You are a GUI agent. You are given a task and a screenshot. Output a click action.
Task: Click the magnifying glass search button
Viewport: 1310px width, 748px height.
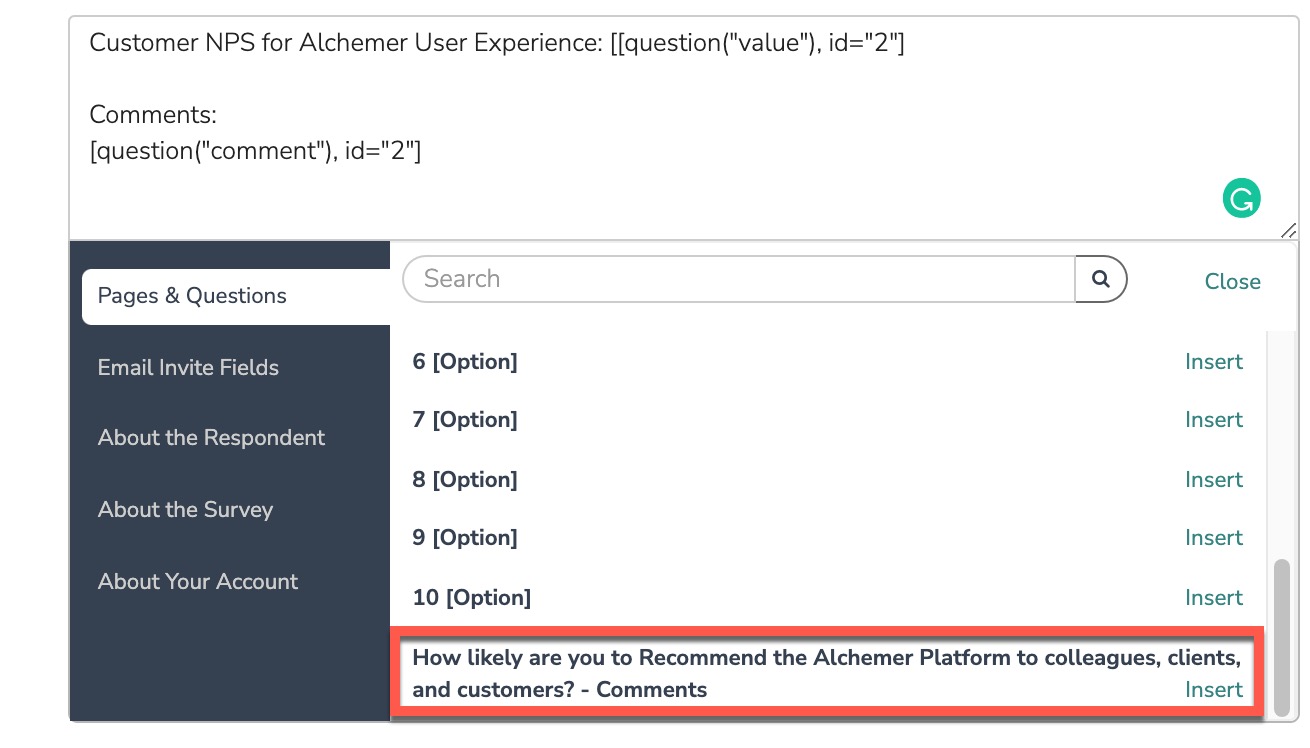(x=1100, y=280)
